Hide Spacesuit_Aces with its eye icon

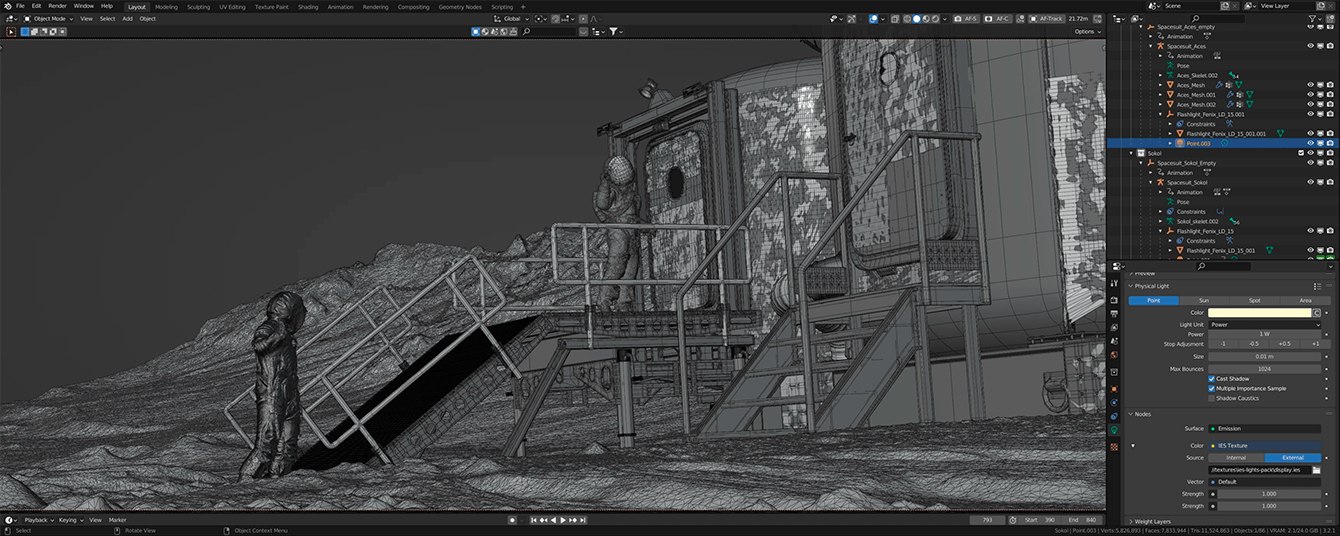pyautogui.click(x=1310, y=46)
